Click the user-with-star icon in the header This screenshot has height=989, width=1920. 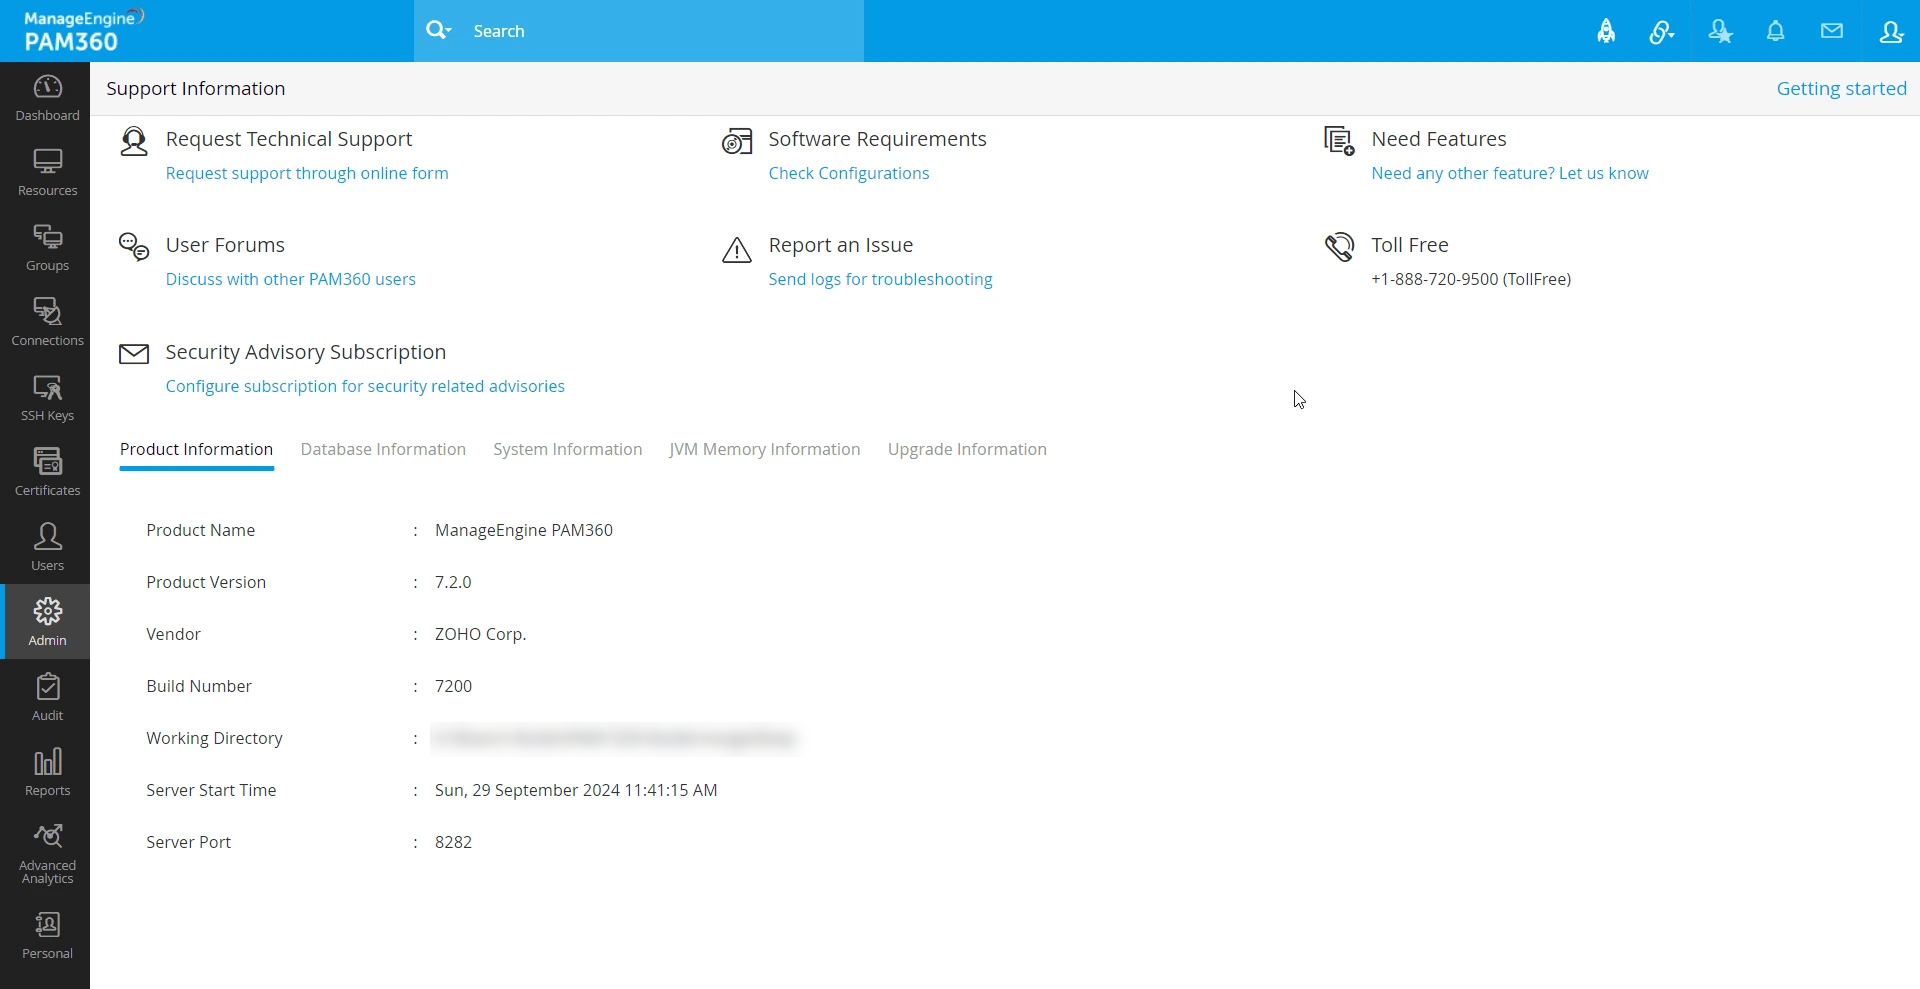pos(1720,32)
